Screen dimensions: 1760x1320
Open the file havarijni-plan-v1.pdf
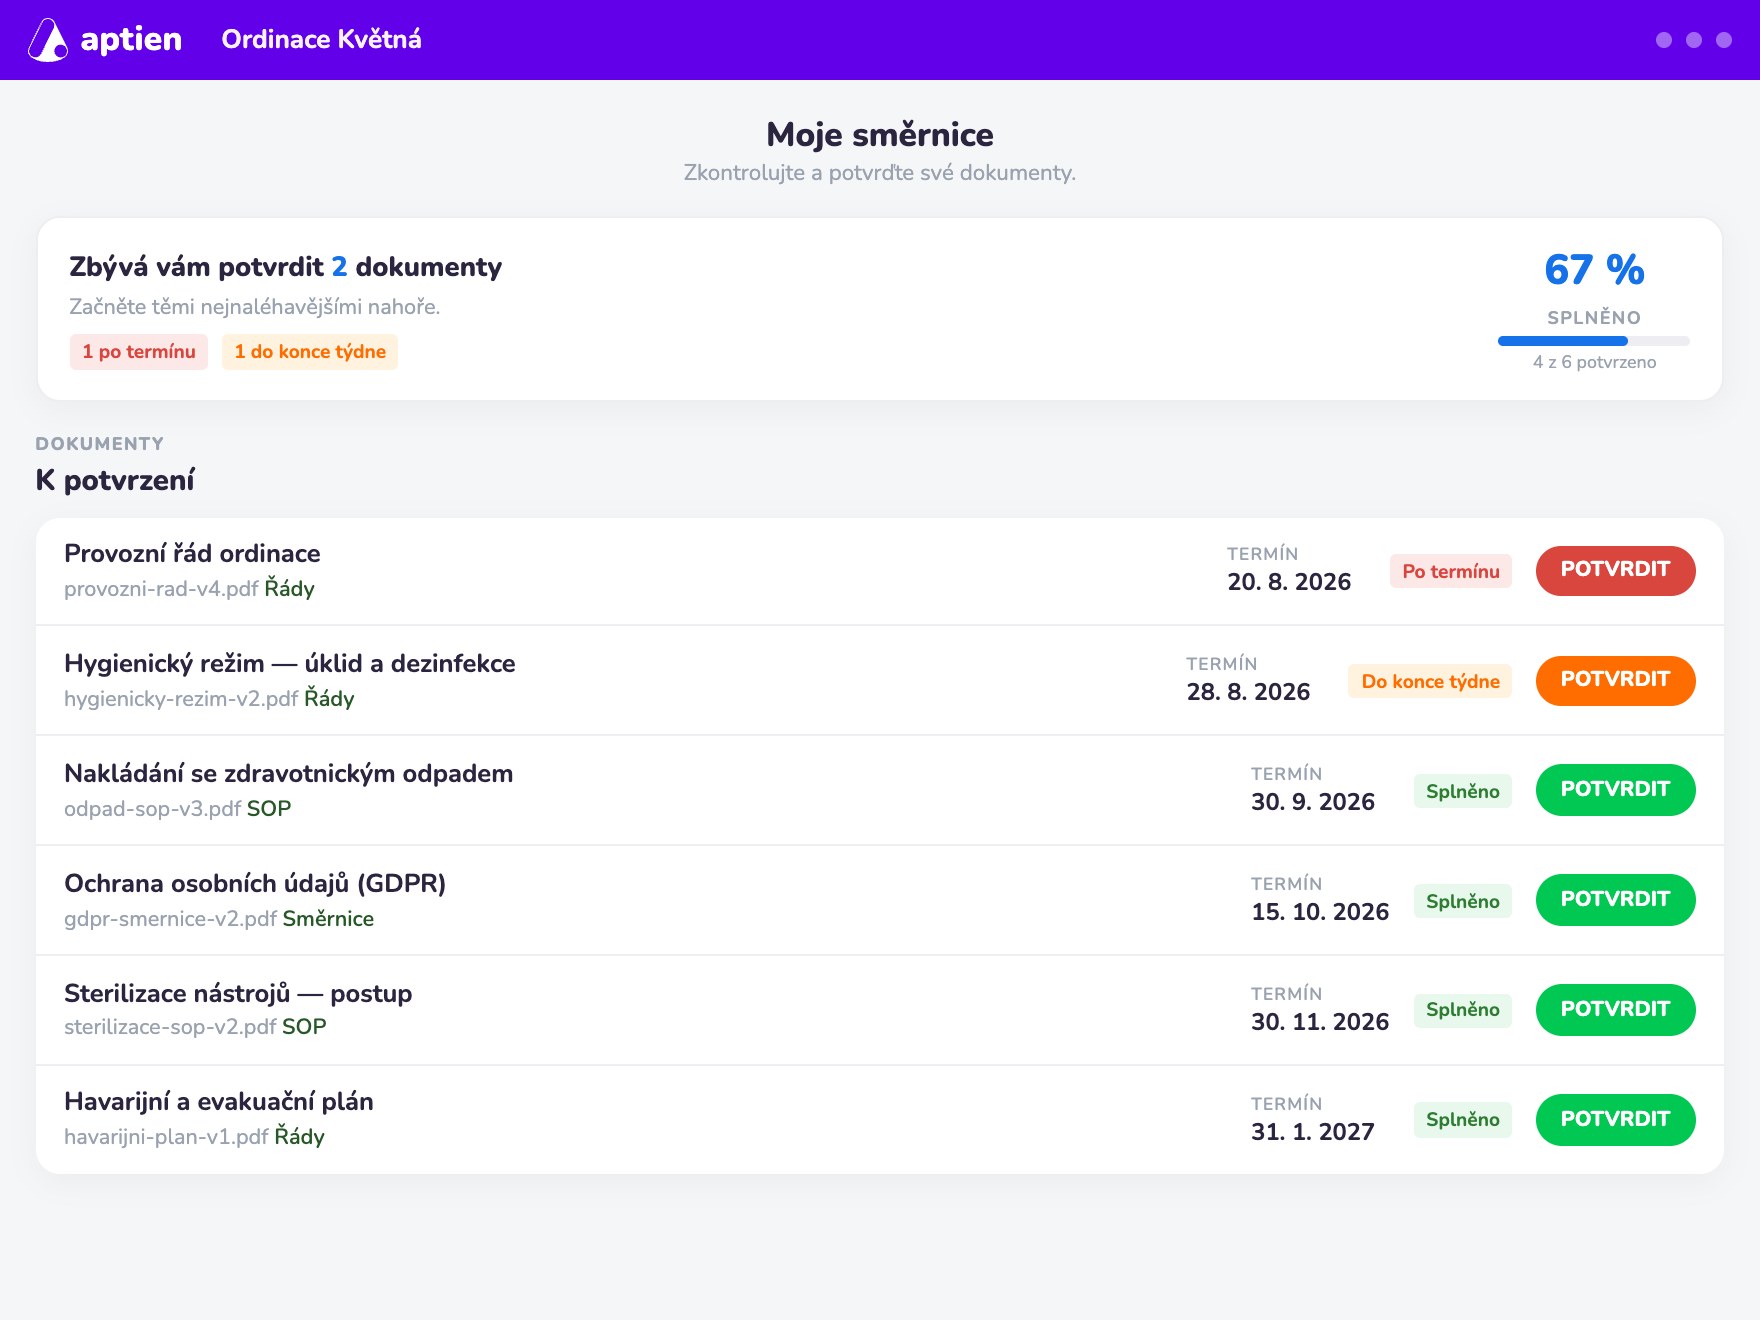coord(166,1137)
